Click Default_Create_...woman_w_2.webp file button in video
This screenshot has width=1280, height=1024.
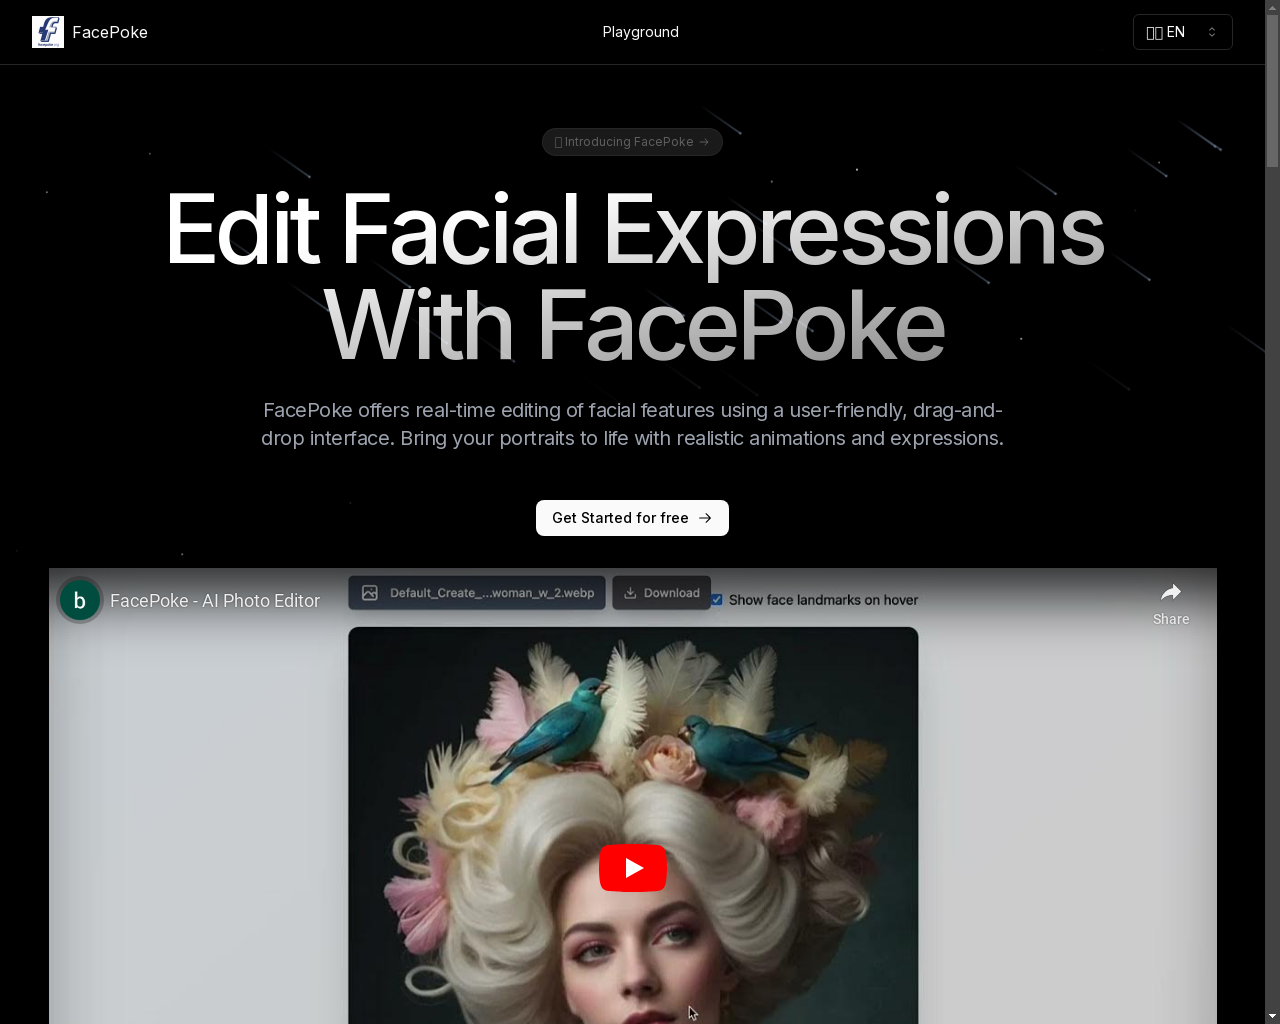477,593
